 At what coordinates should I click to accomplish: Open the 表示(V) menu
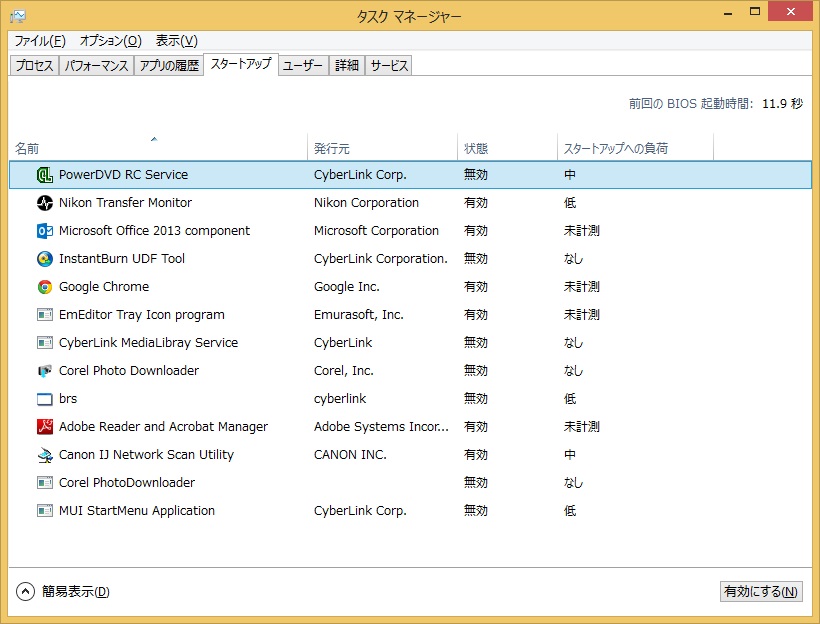pos(176,41)
